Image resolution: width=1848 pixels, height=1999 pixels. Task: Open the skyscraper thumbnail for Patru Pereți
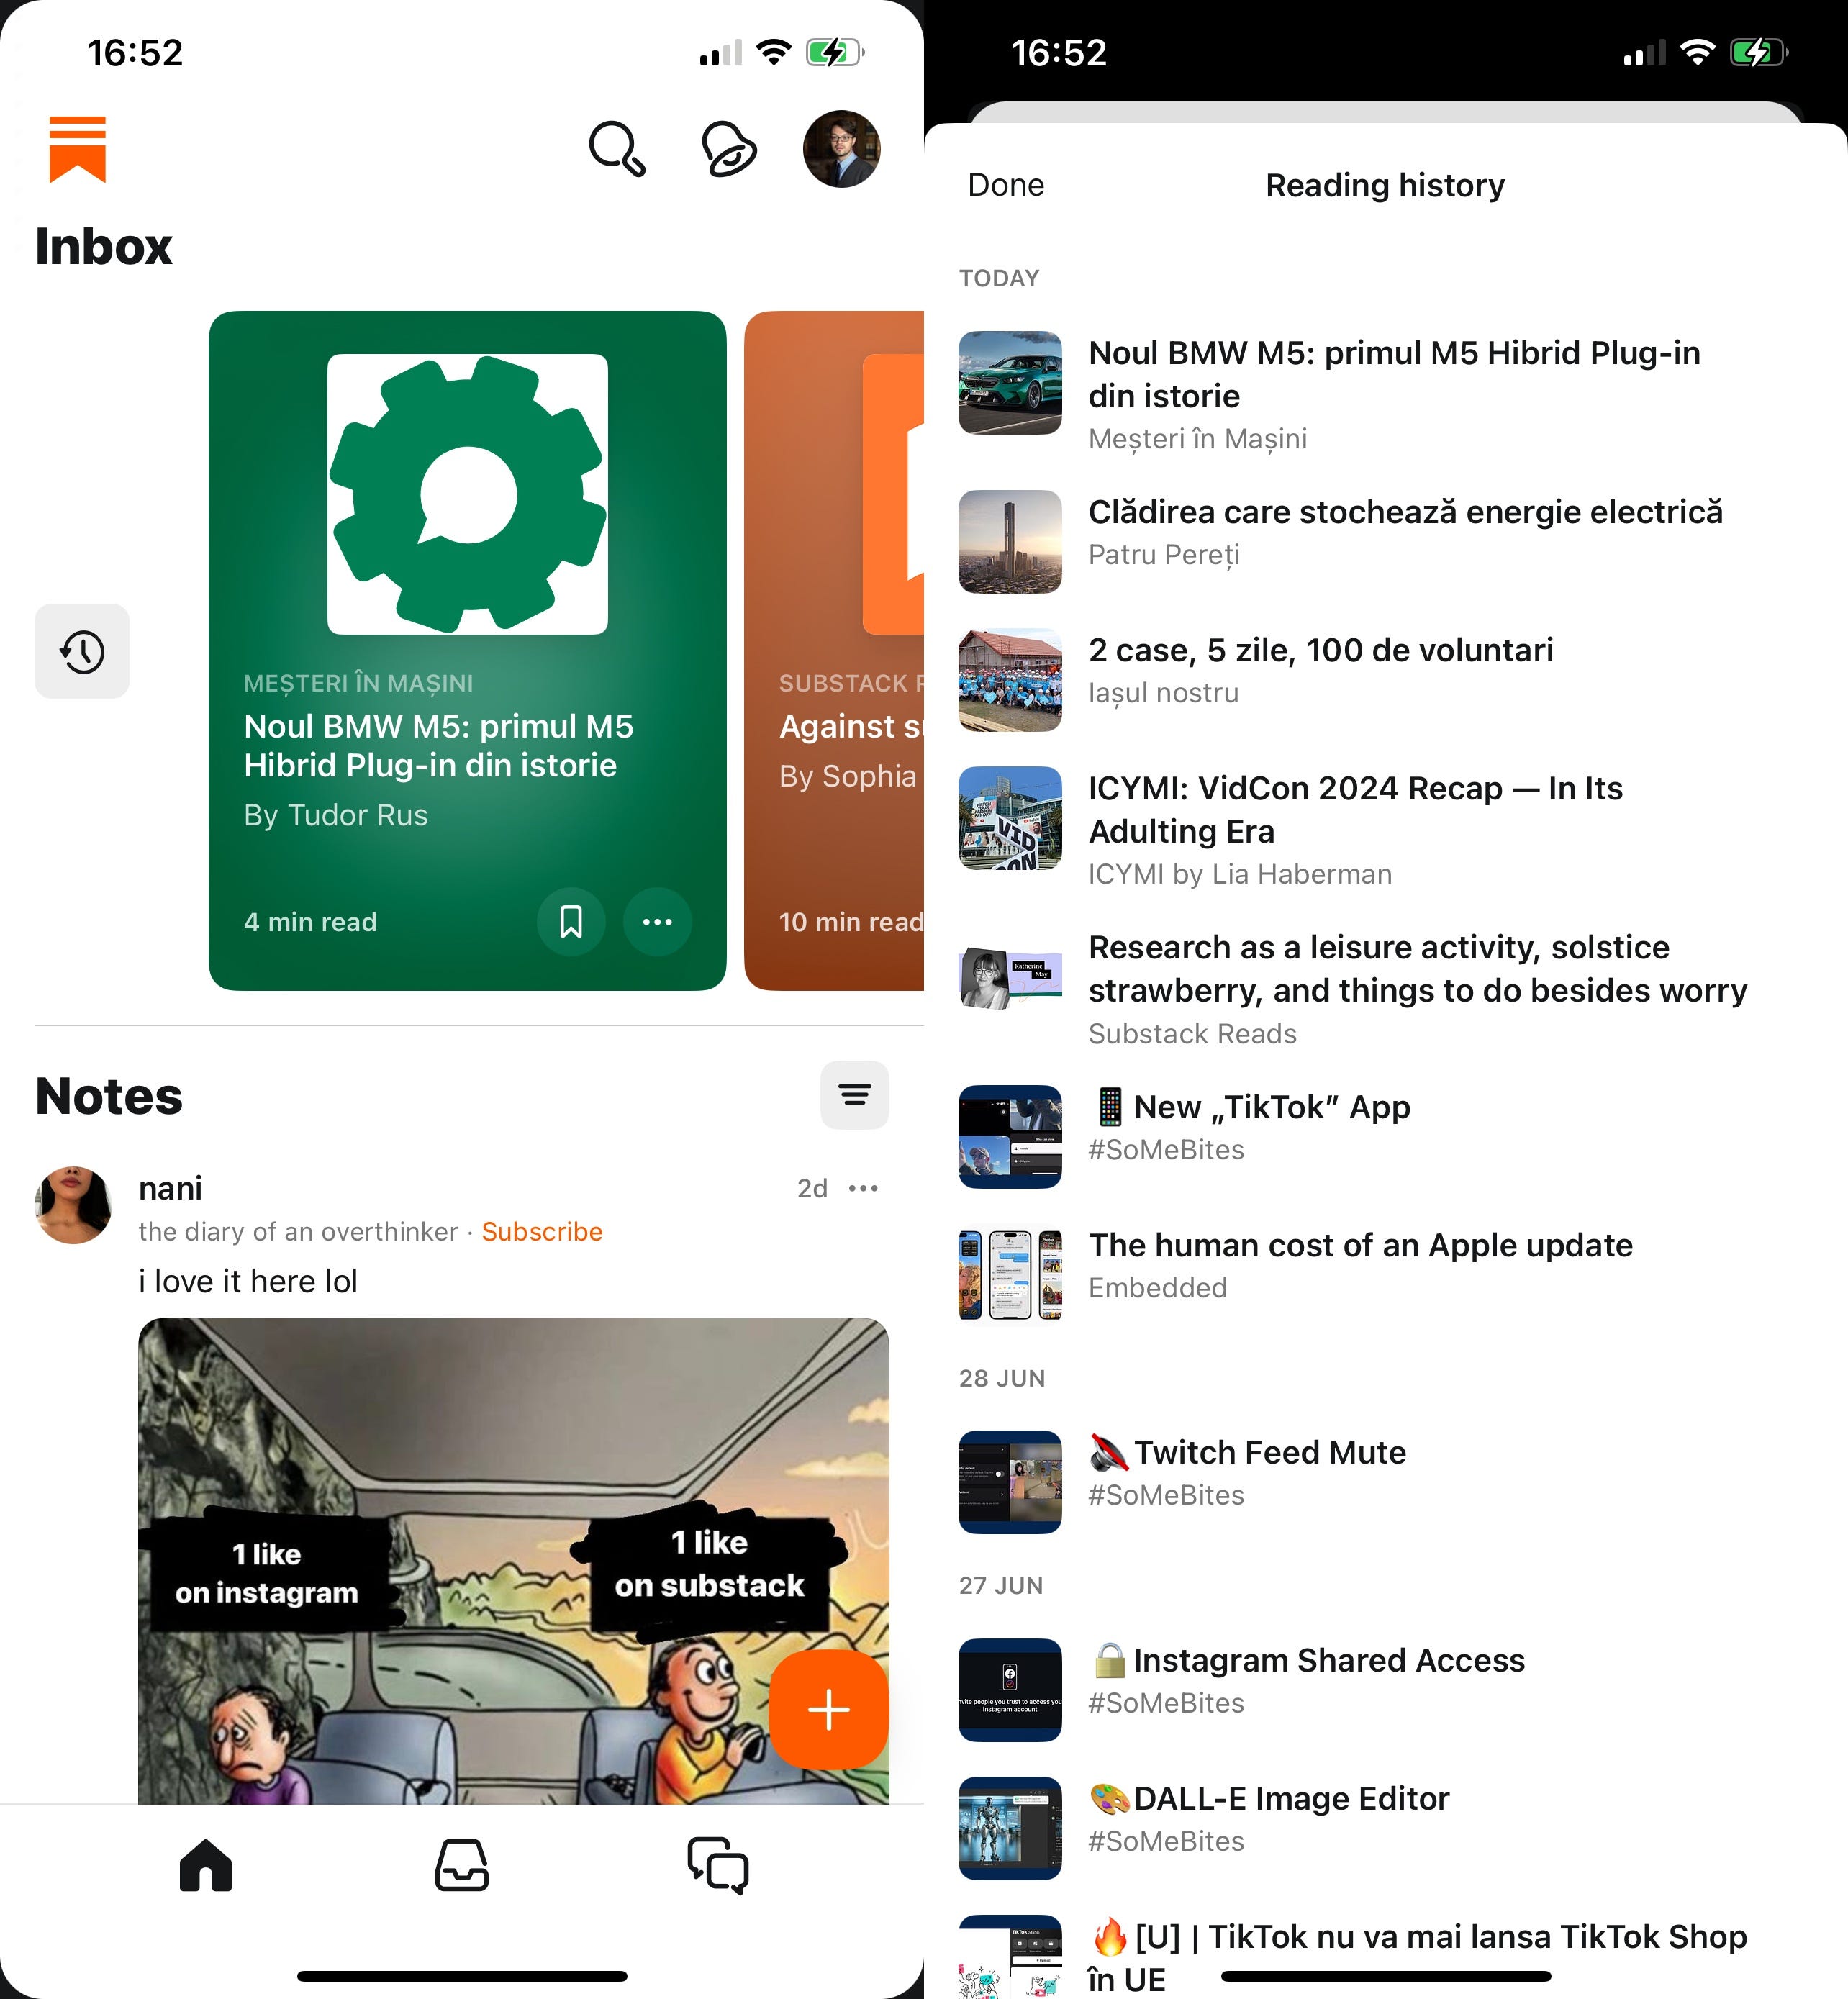point(1010,541)
